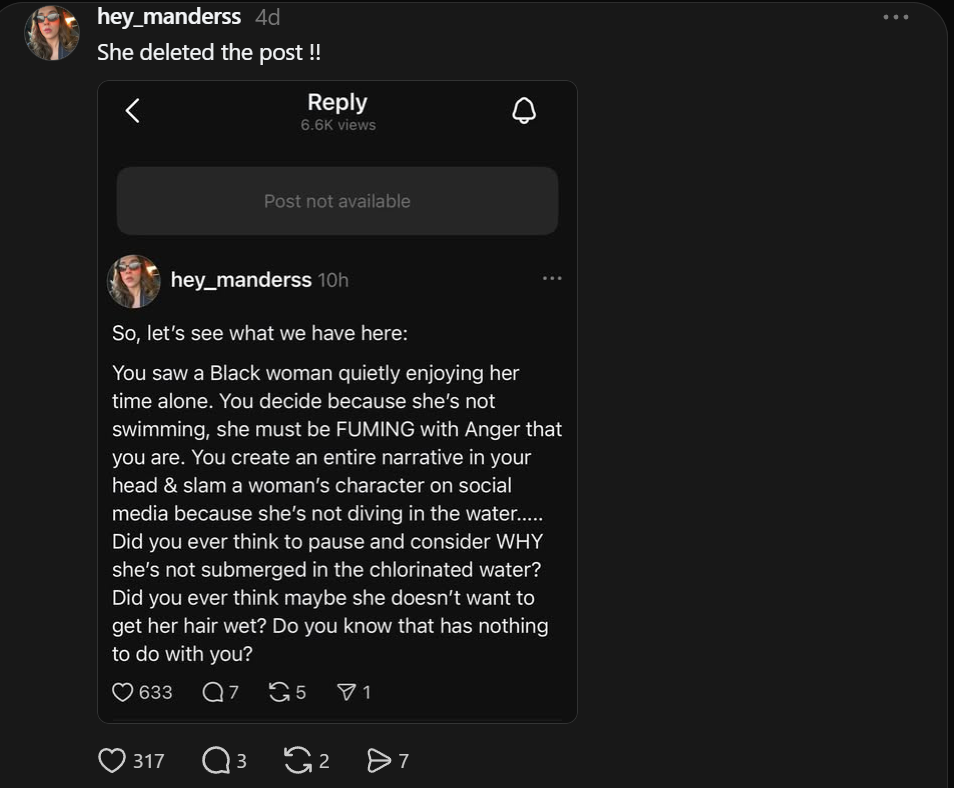Open comments on the embedded reply
The height and width of the screenshot is (788, 954).
click(x=213, y=692)
